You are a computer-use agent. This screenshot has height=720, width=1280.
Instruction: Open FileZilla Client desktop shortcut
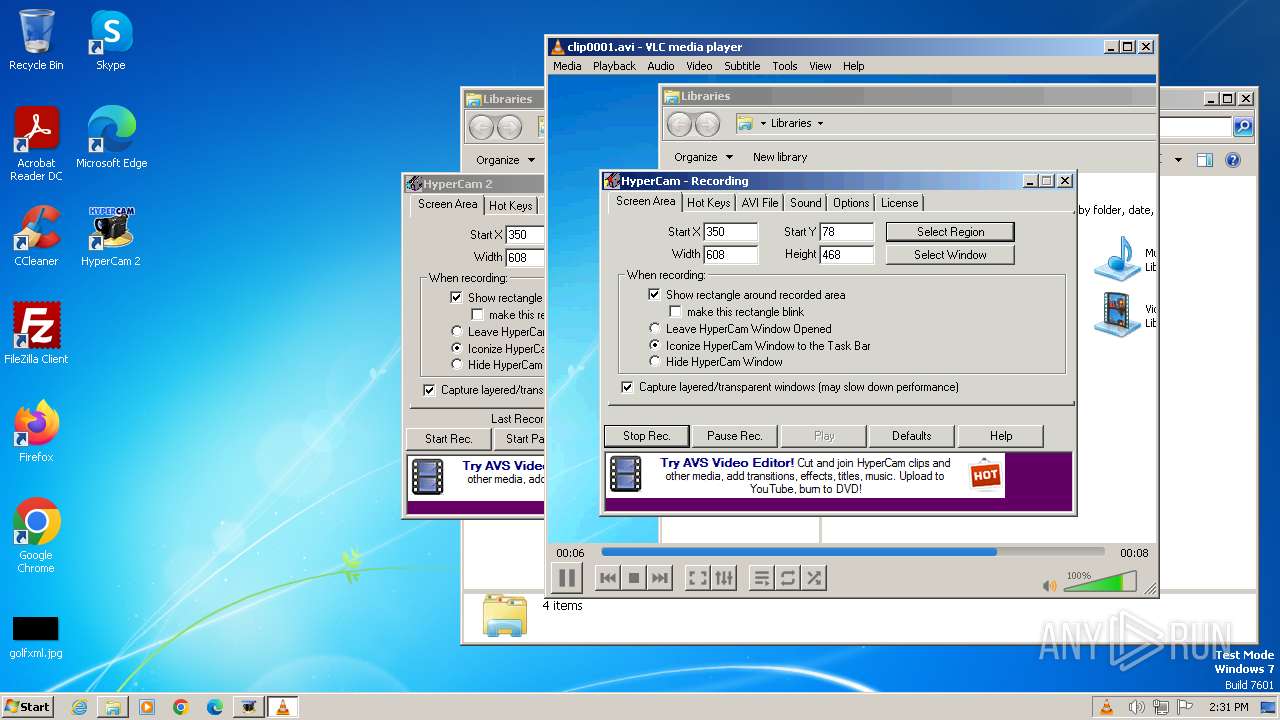[x=36, y=333]
